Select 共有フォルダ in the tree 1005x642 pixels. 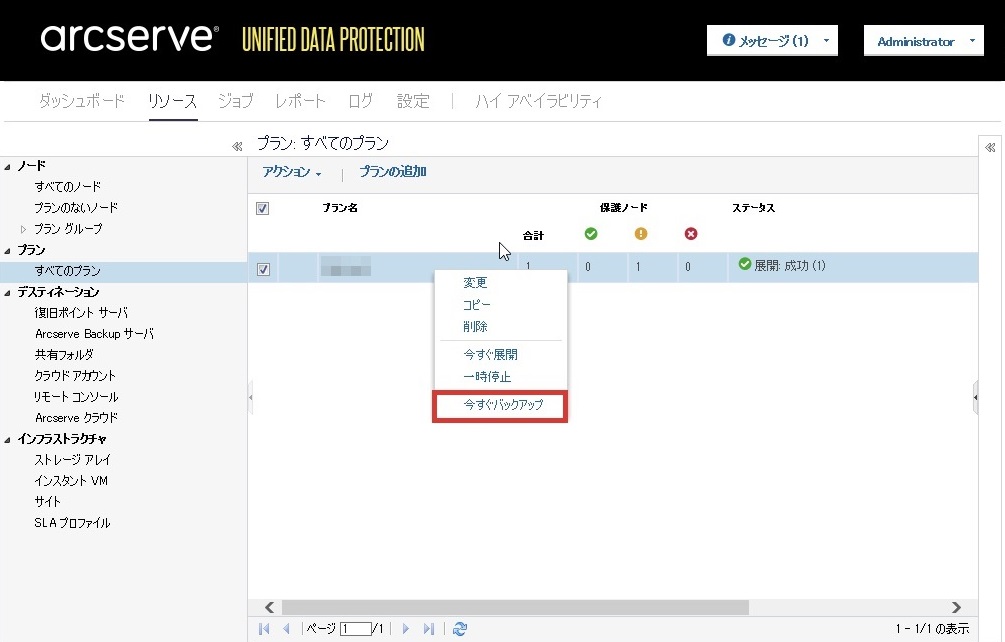click(x=64, y=354)
